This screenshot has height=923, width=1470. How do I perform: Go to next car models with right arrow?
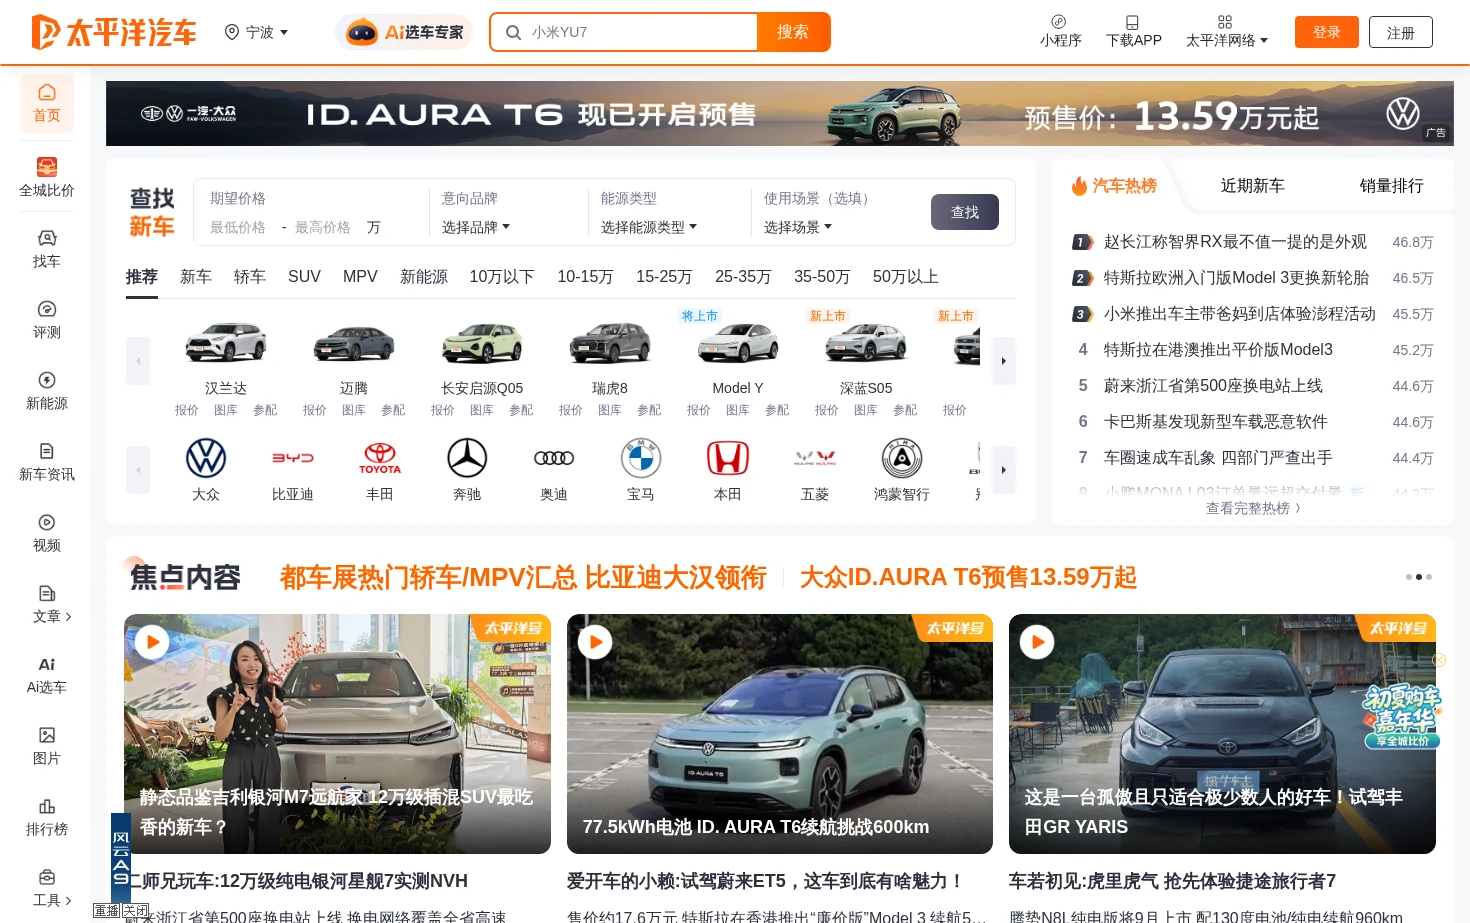[1004, 361]
